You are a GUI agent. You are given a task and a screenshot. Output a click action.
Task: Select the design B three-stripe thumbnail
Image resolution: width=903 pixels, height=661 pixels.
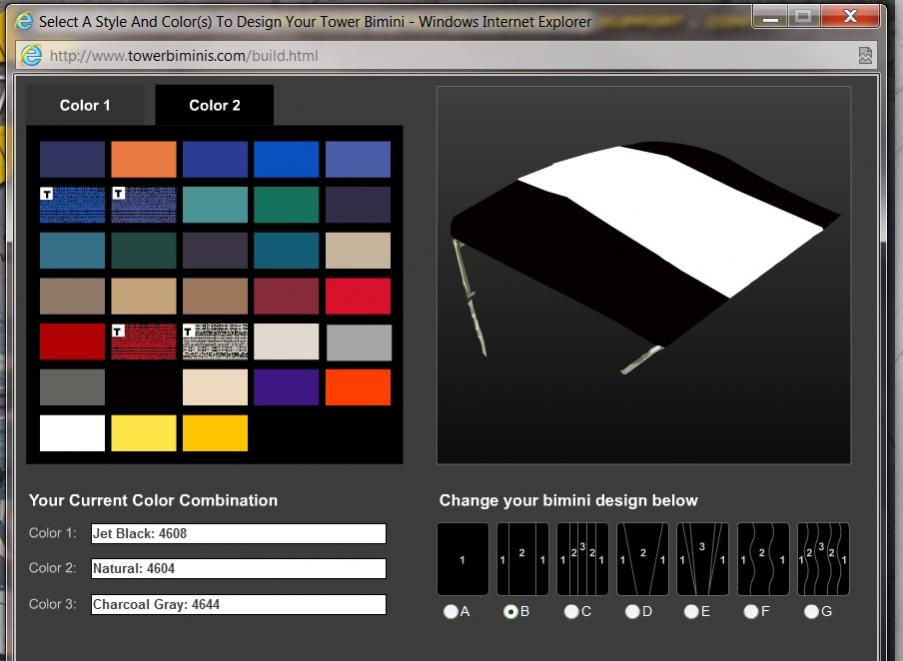522,559
